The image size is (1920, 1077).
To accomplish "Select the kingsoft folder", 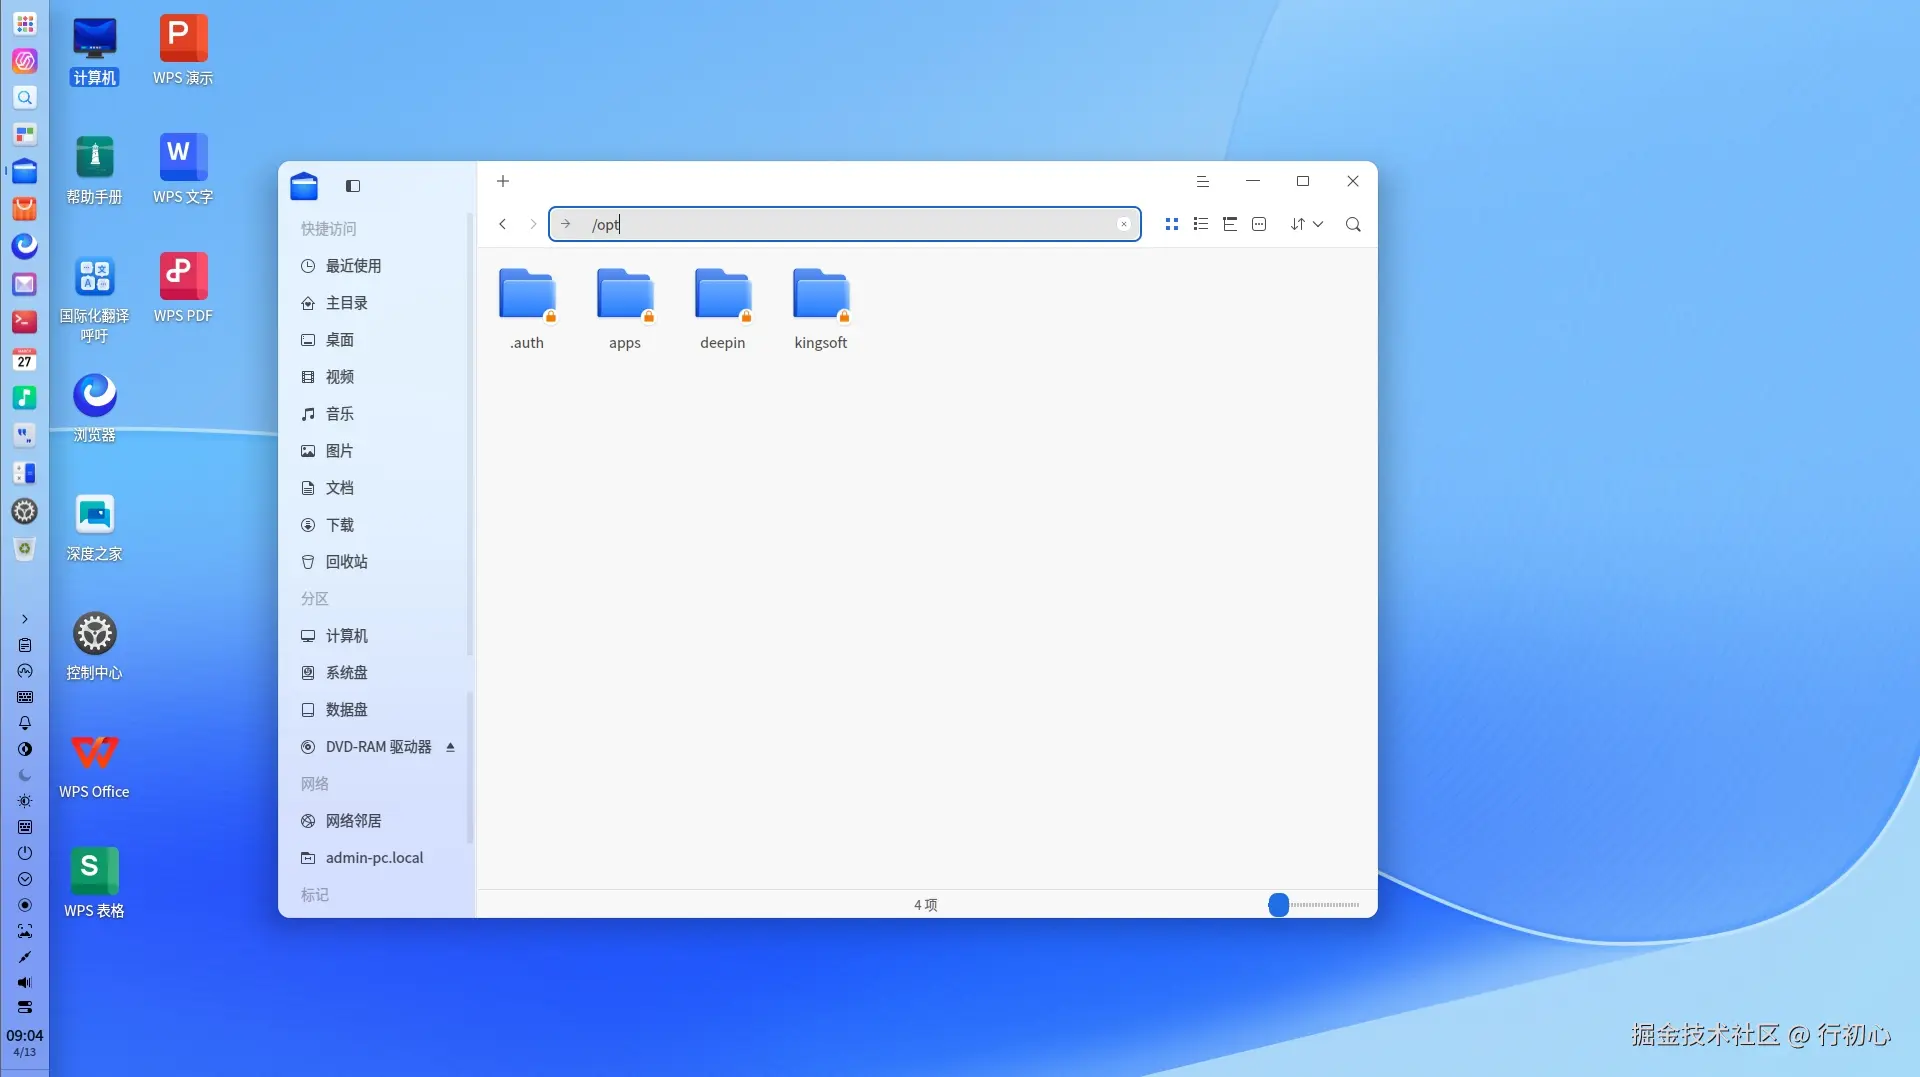I will tap(821, 308).
